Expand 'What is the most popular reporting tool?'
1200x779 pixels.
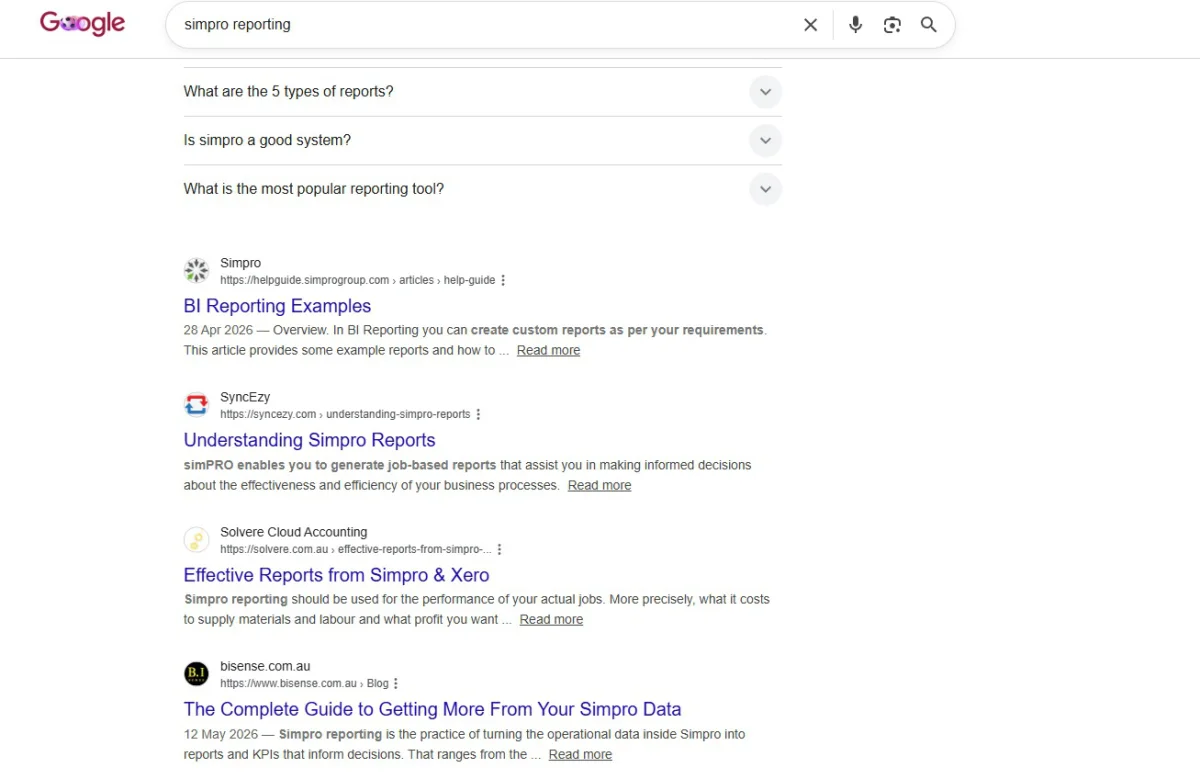point(482,189)
